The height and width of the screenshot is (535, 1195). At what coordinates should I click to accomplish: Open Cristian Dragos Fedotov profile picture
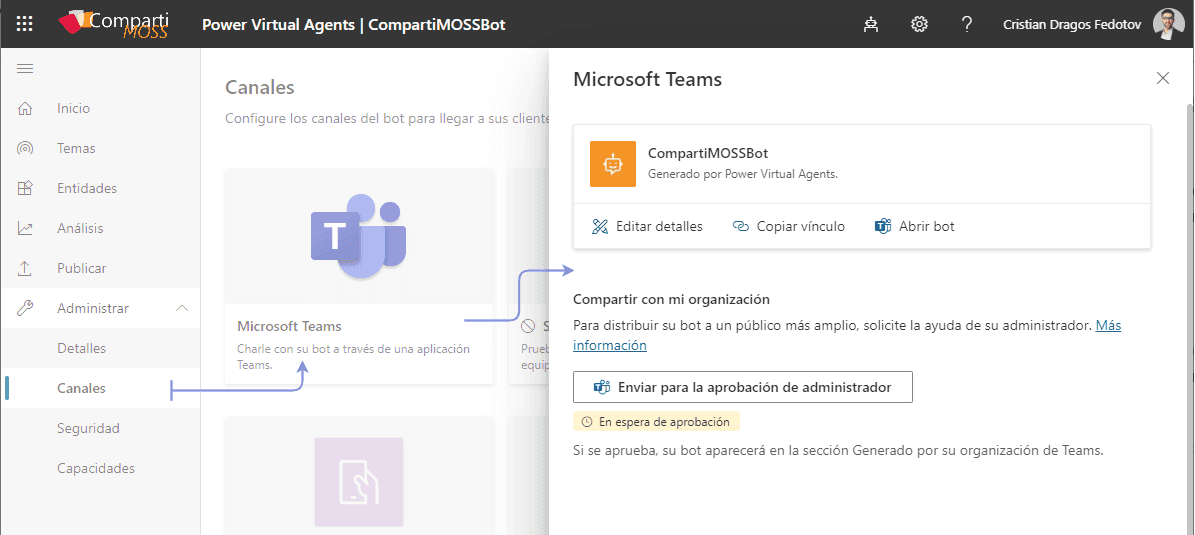pos(1168,24)
